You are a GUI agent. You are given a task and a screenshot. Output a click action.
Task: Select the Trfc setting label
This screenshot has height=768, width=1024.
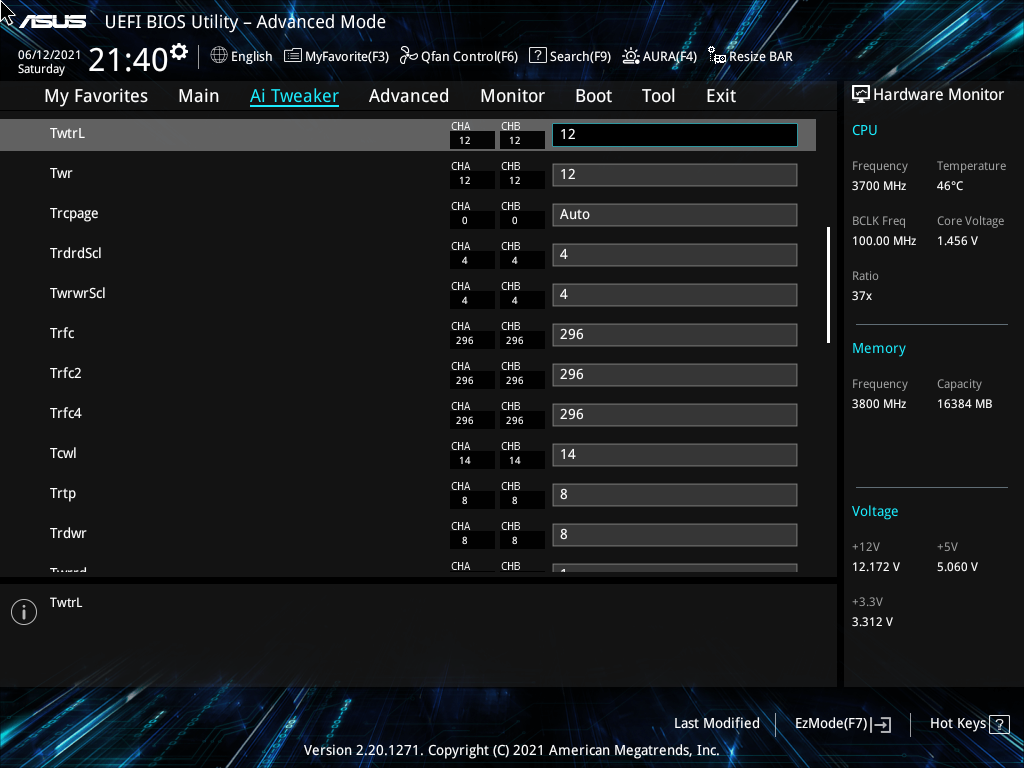click(62, 333)
